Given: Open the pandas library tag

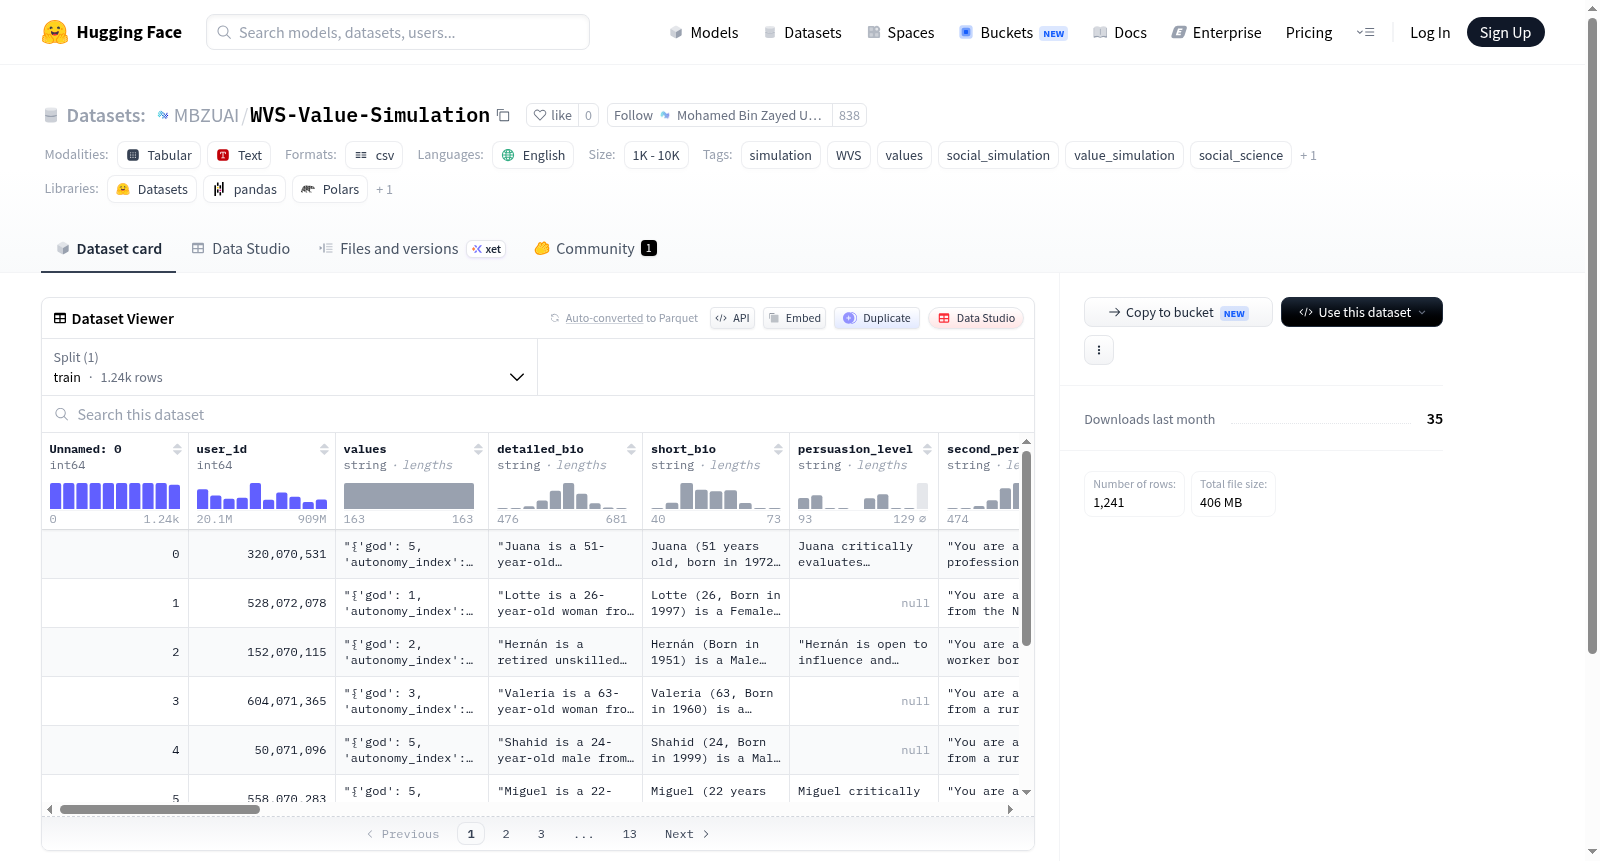Looking at the screenshot, I should (x=244, y=189).
